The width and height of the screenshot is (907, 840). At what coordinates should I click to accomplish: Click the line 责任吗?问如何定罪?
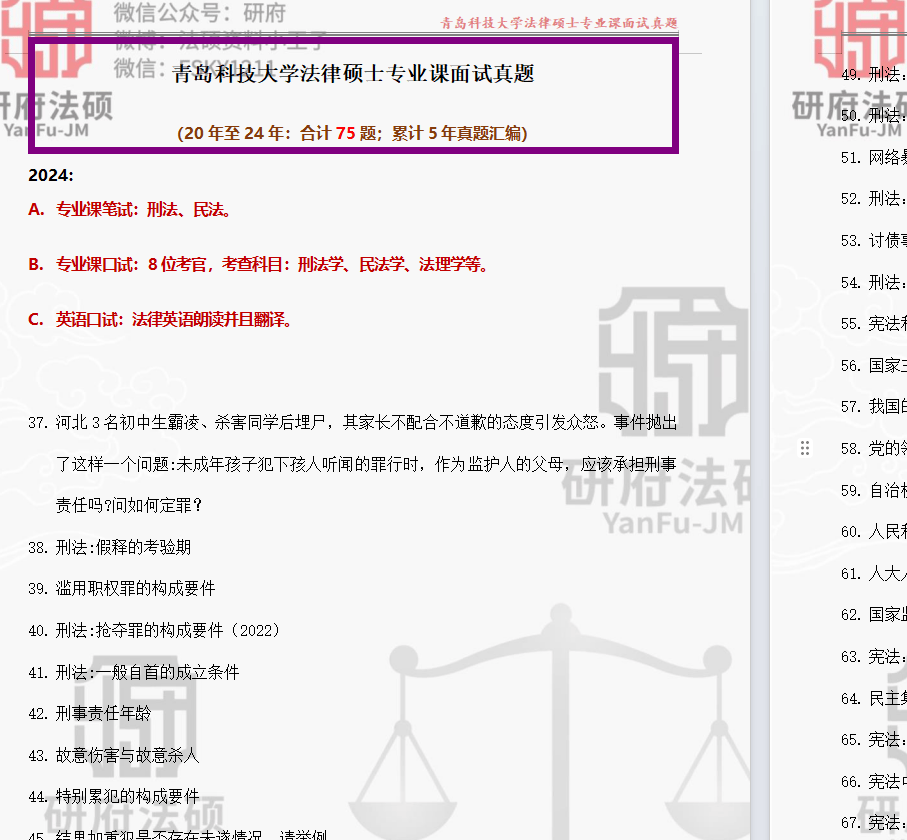[x=129, y=505]
